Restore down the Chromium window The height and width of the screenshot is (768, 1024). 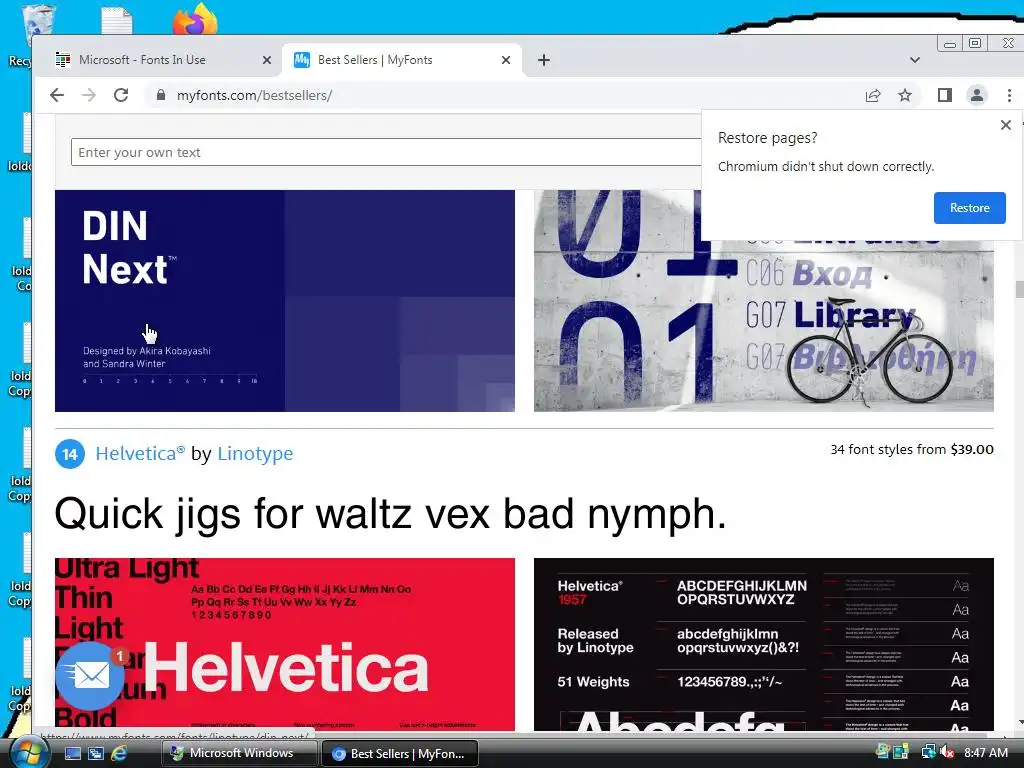coord(975,43)
